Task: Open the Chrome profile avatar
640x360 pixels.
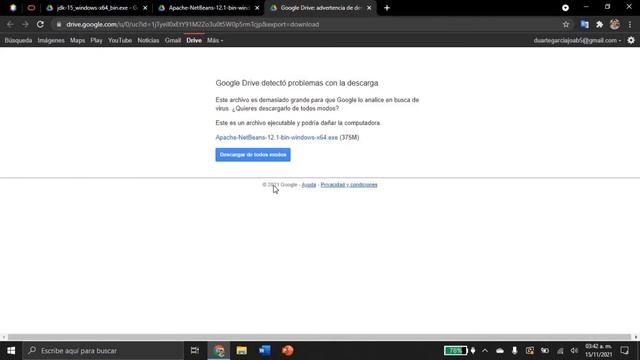Action: click(615, 24)
